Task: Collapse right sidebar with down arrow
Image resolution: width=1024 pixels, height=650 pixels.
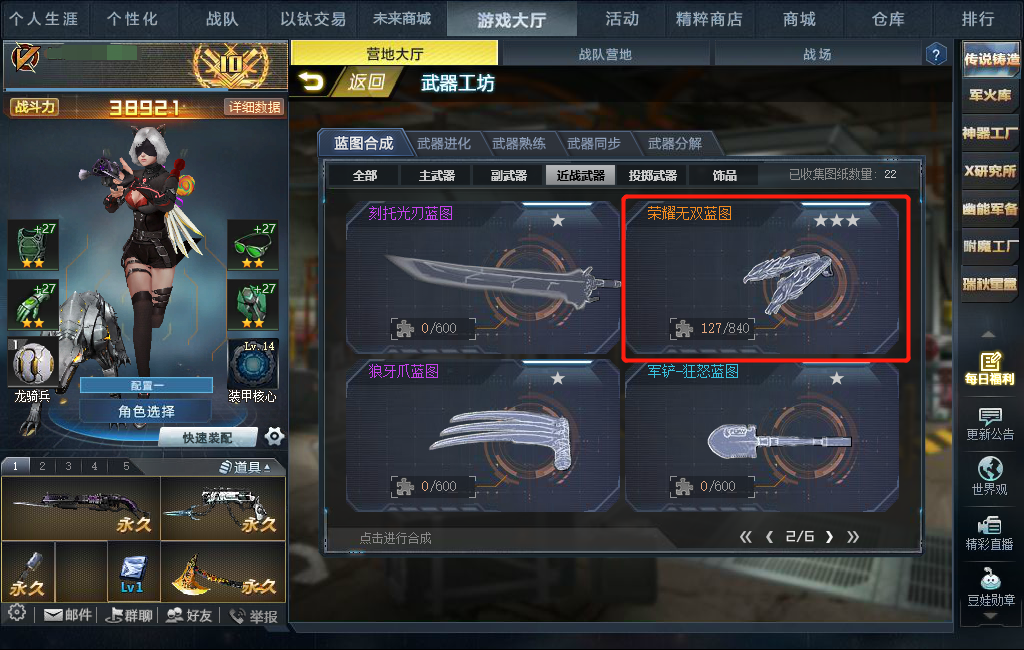Action: click(x=990, y=615)
